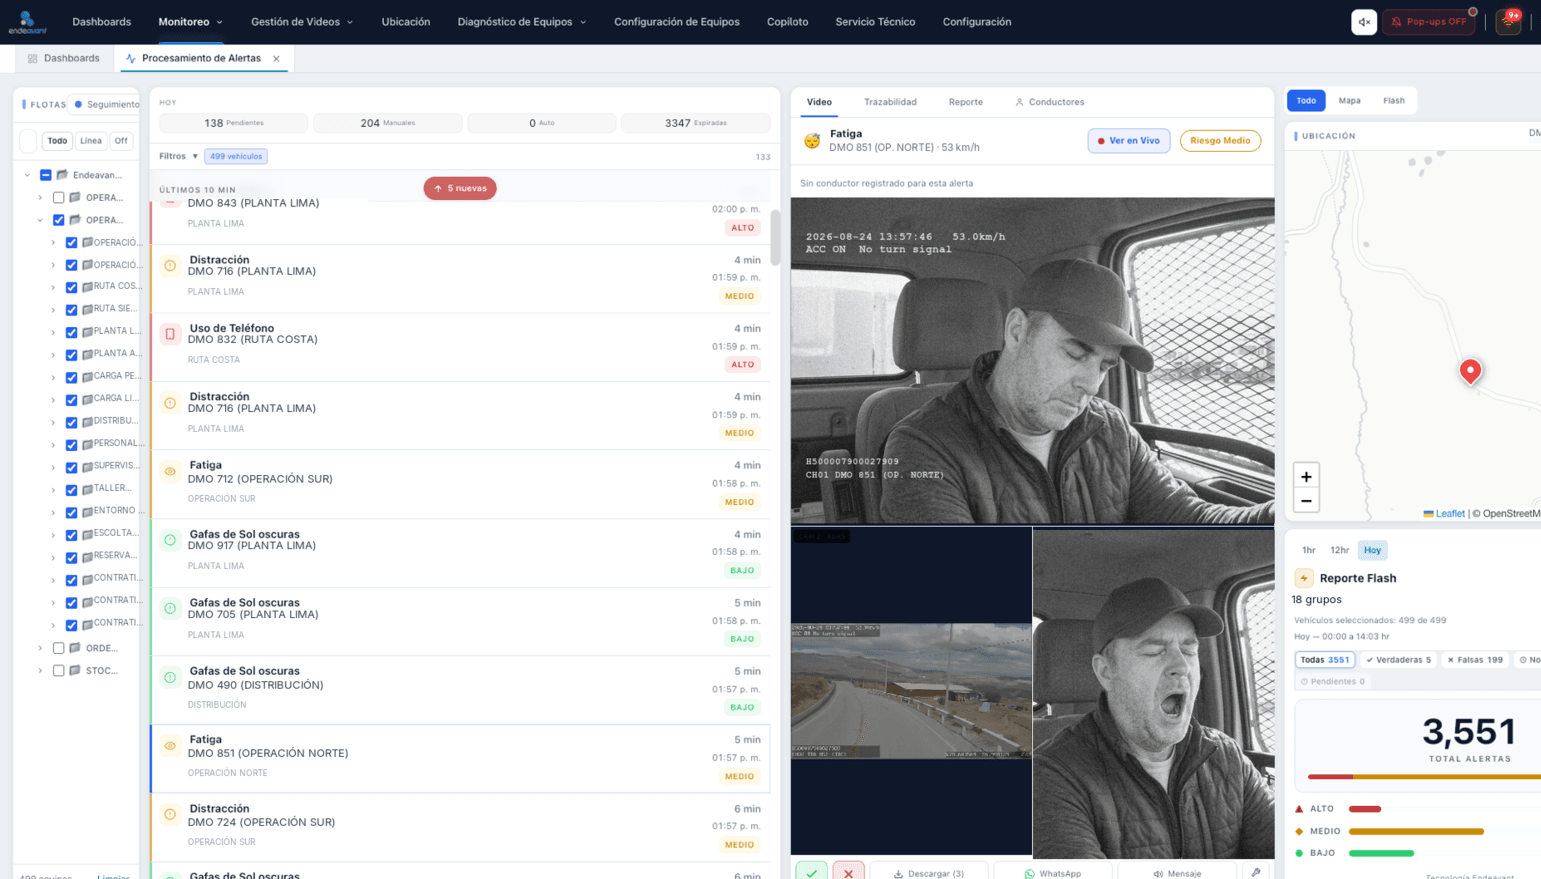Viewport: 1541px width, 879px height.
Task: Click the yawning driver video thumbnail
Action: pos(1153,692)
